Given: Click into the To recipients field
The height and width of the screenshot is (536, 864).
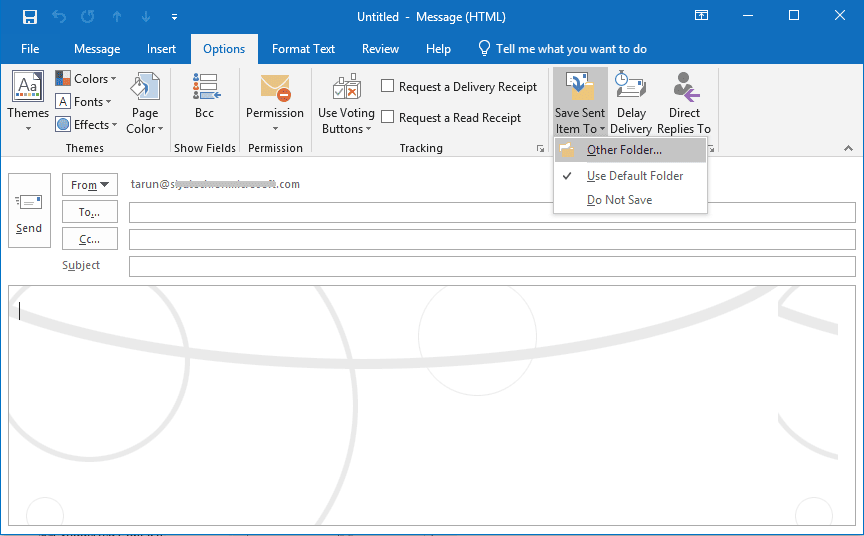Looking at the screenshot, I should click(492, 213).
